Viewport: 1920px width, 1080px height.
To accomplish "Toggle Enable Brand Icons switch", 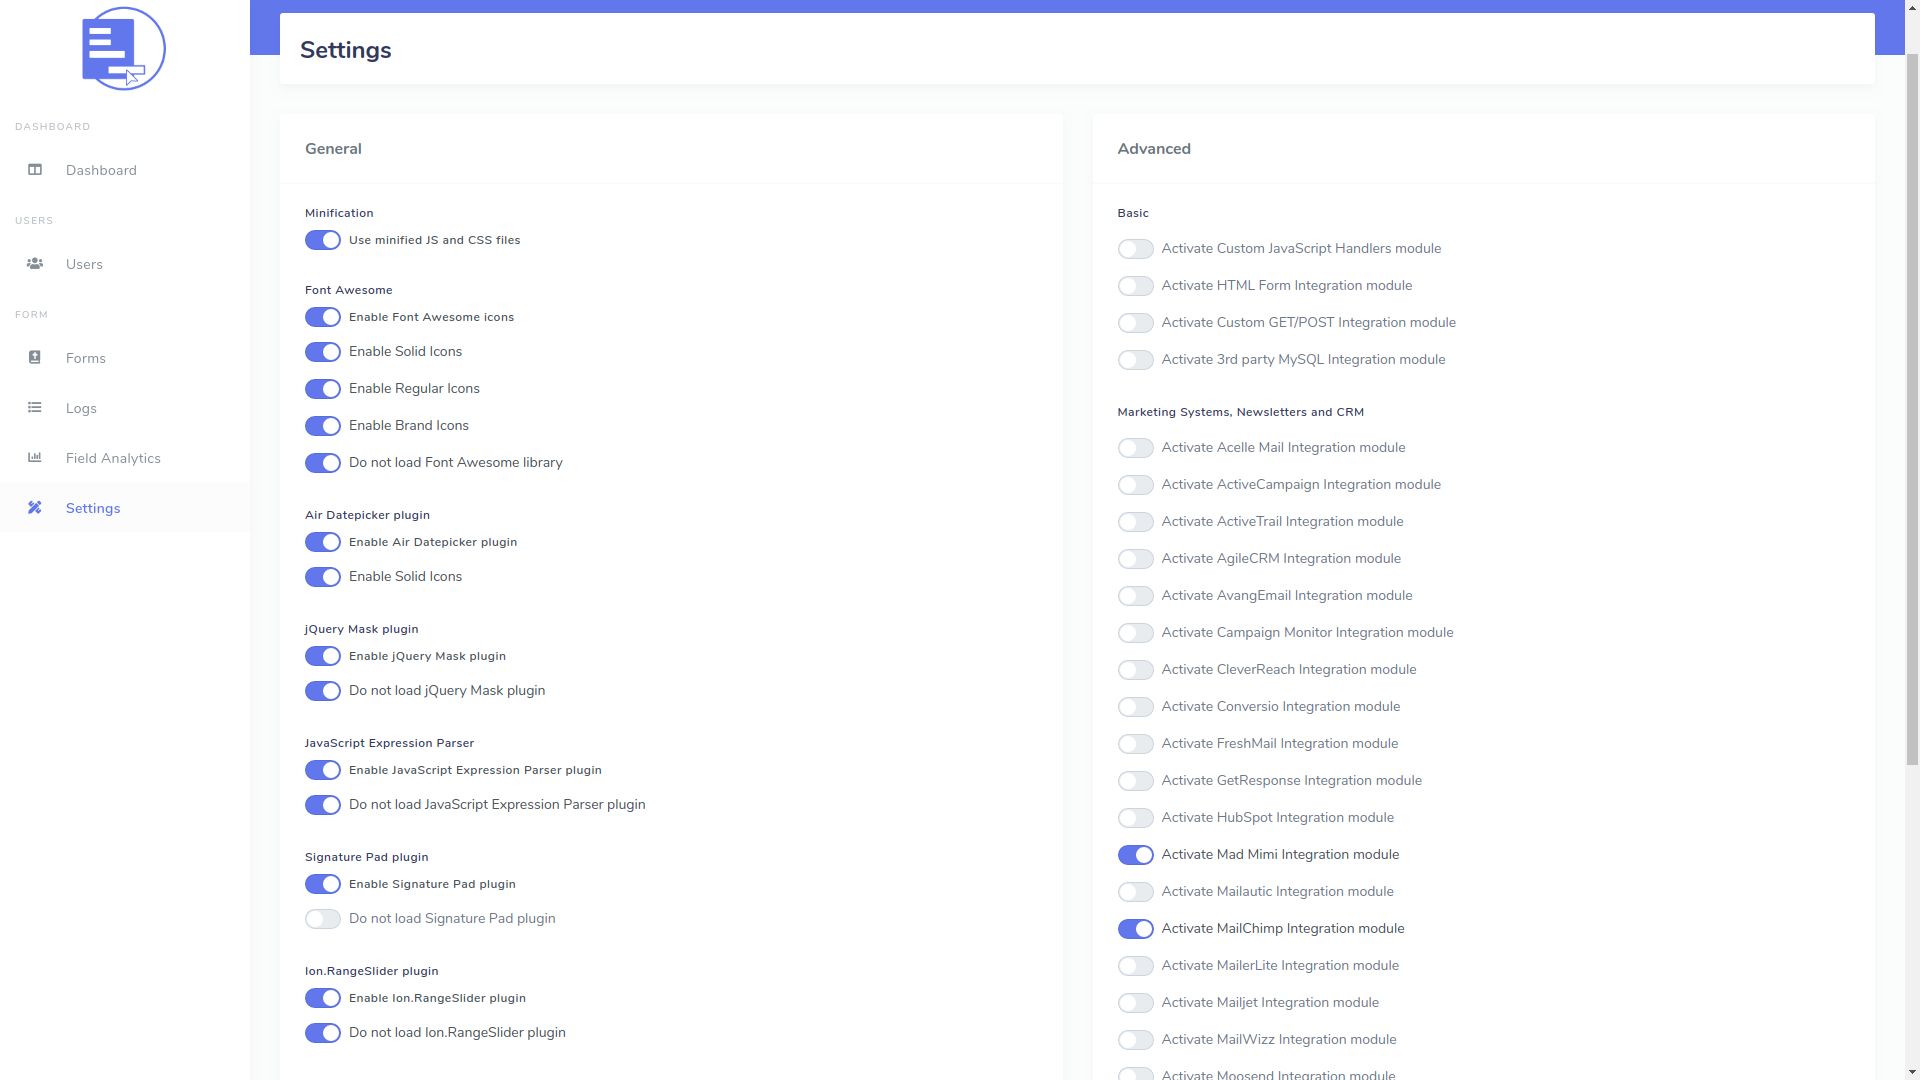I will click(323, 426).
